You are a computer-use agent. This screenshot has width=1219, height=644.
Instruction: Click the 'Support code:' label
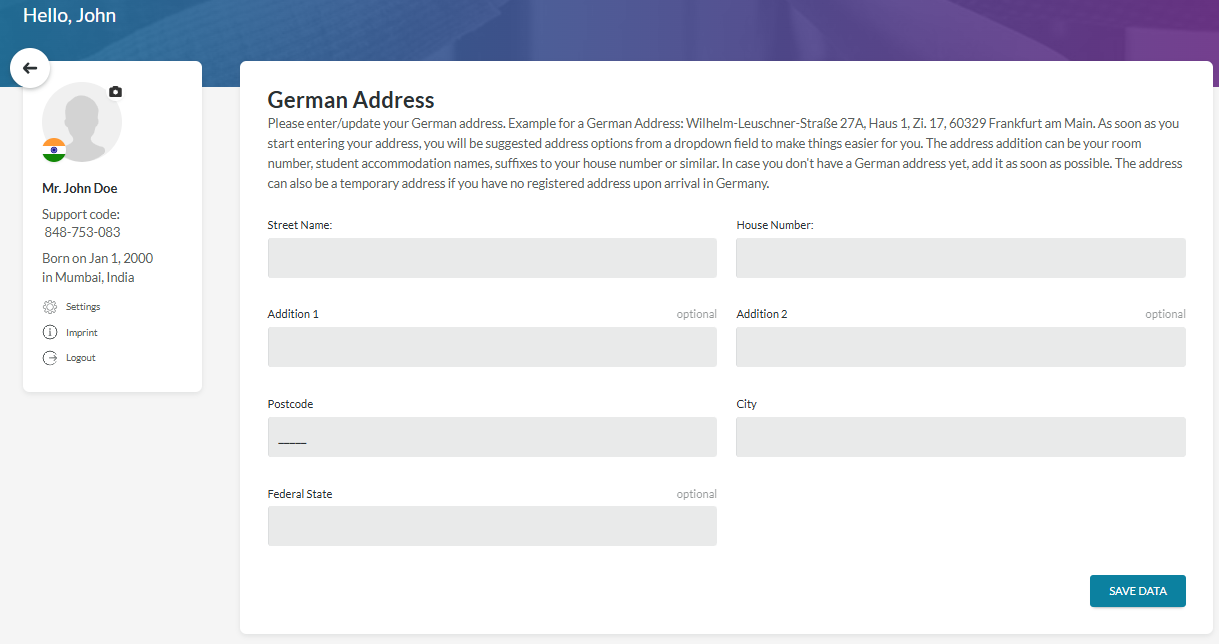(81, 214)
